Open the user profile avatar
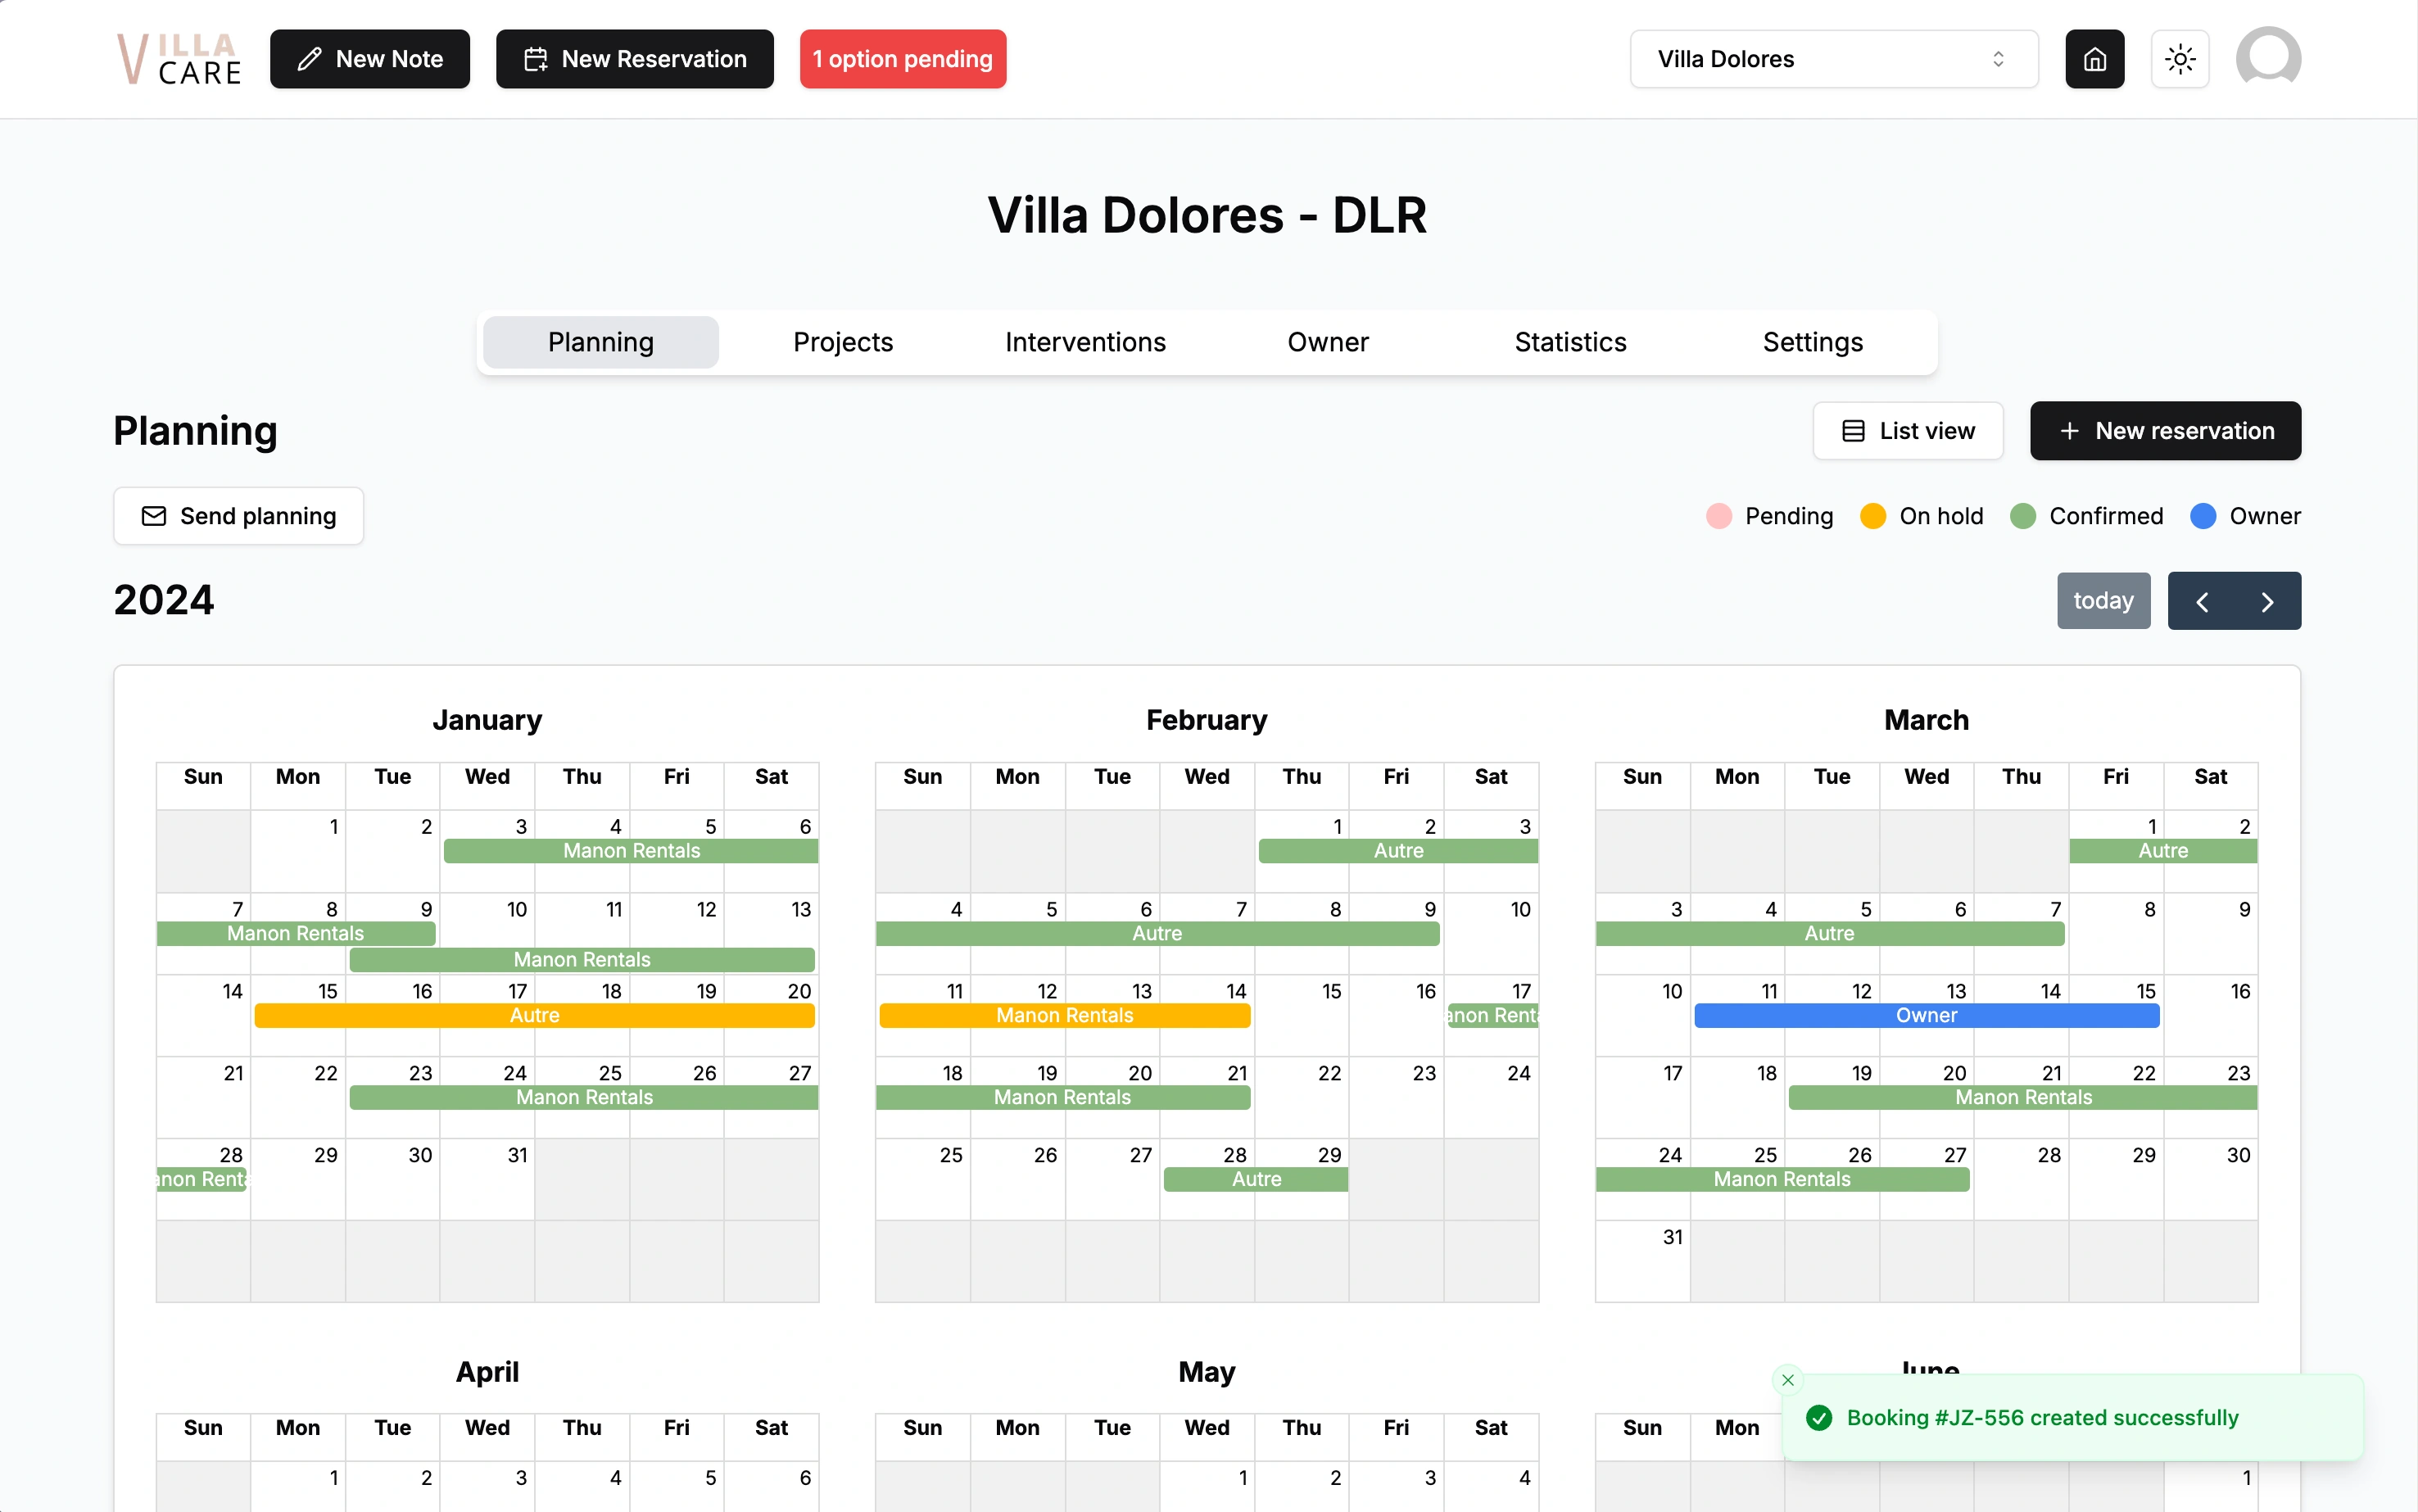 pyautogui.click(x=2268, y=57)
